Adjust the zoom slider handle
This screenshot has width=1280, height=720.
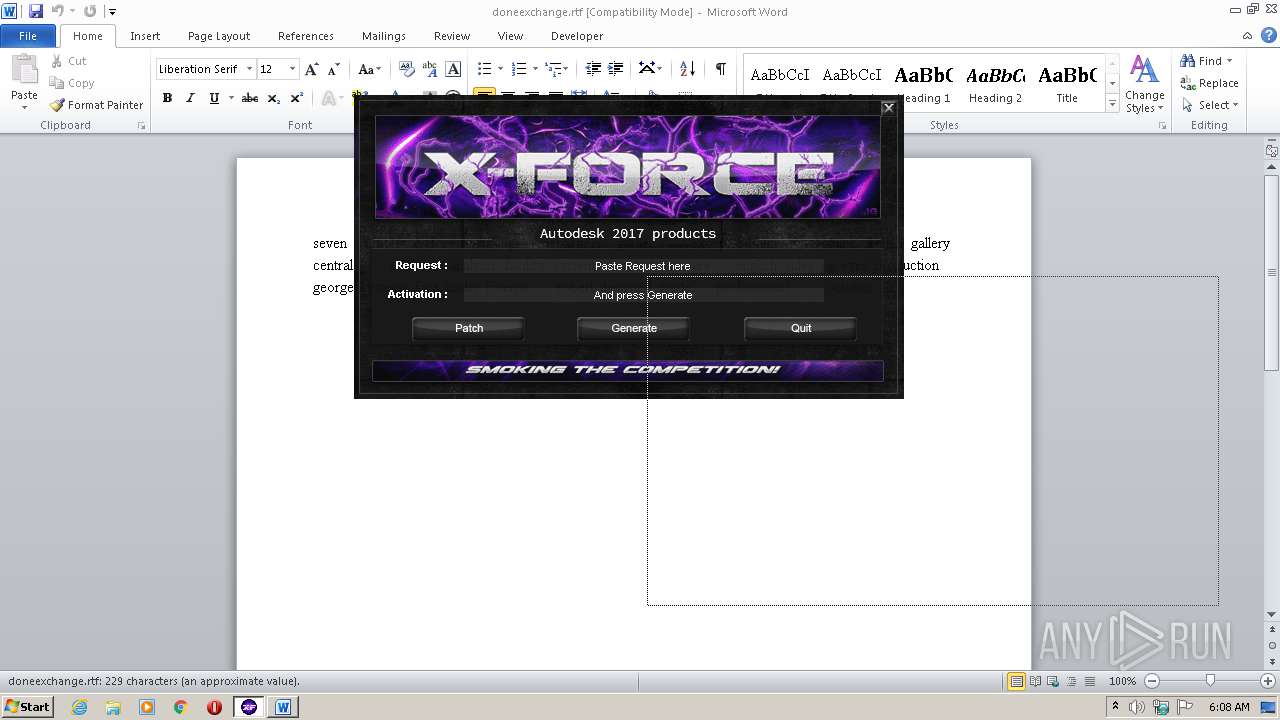point(1210,681)
